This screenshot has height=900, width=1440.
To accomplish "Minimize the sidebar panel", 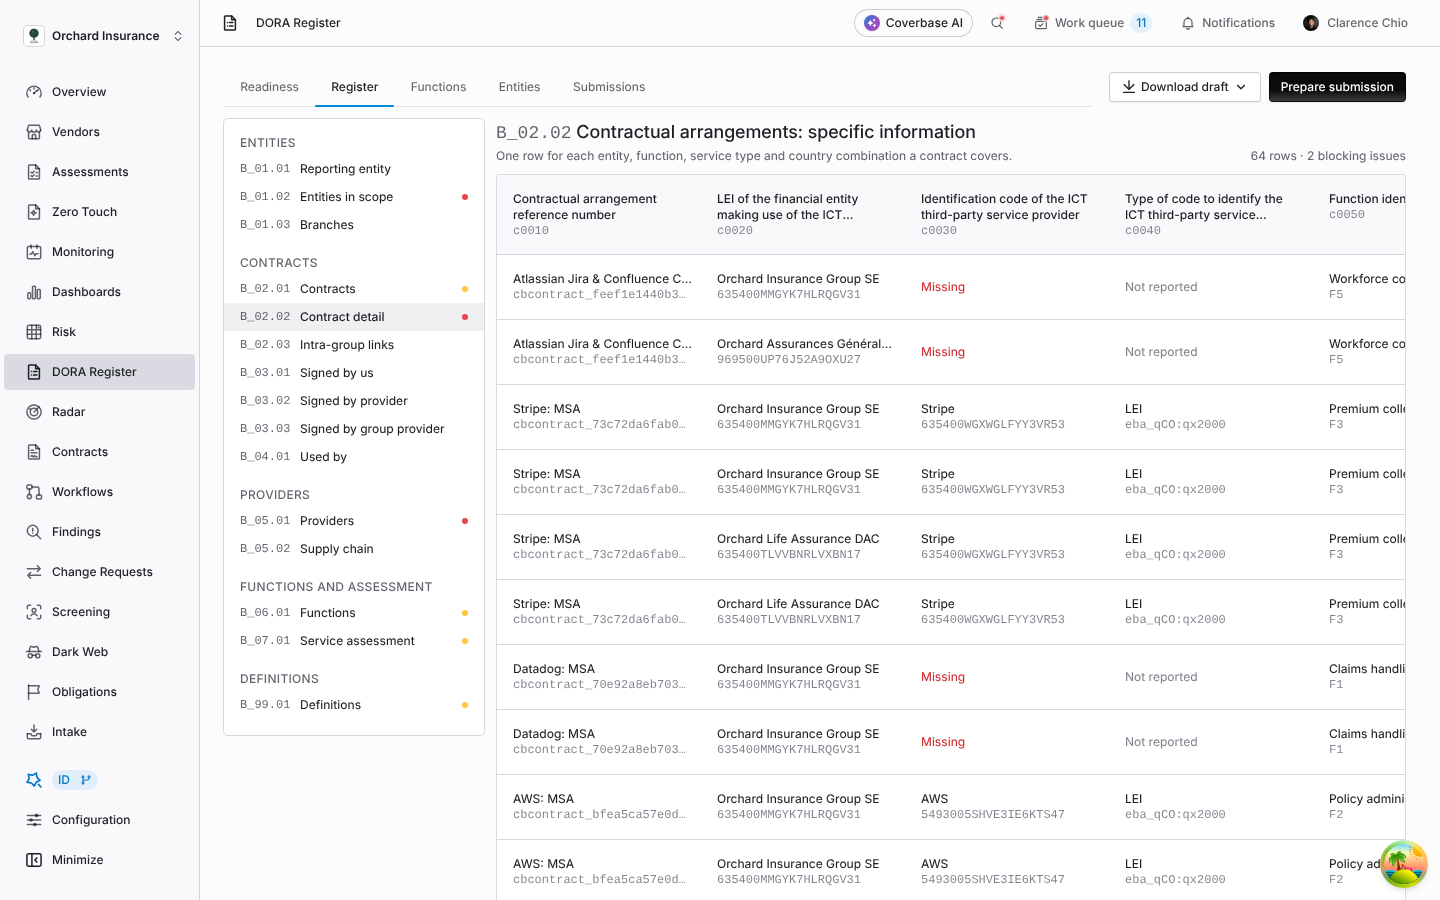I will pyautogui.click(x=99, y=860).
